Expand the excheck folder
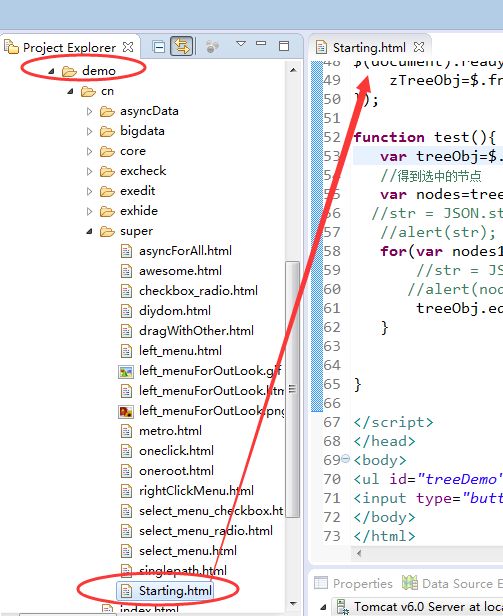The width and height of the screenshot is (503, 616). click(x=90, y=172)
